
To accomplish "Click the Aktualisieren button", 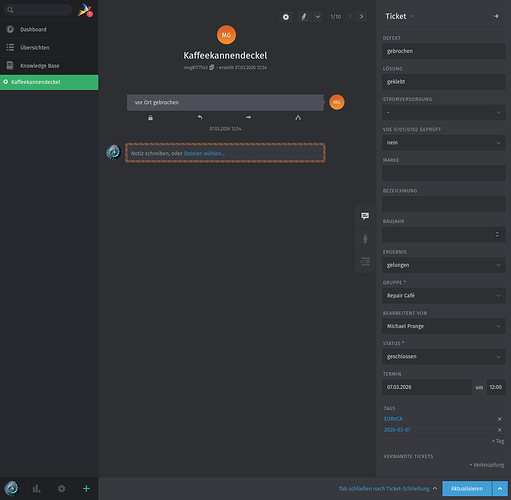I will [x=467, y=489].
